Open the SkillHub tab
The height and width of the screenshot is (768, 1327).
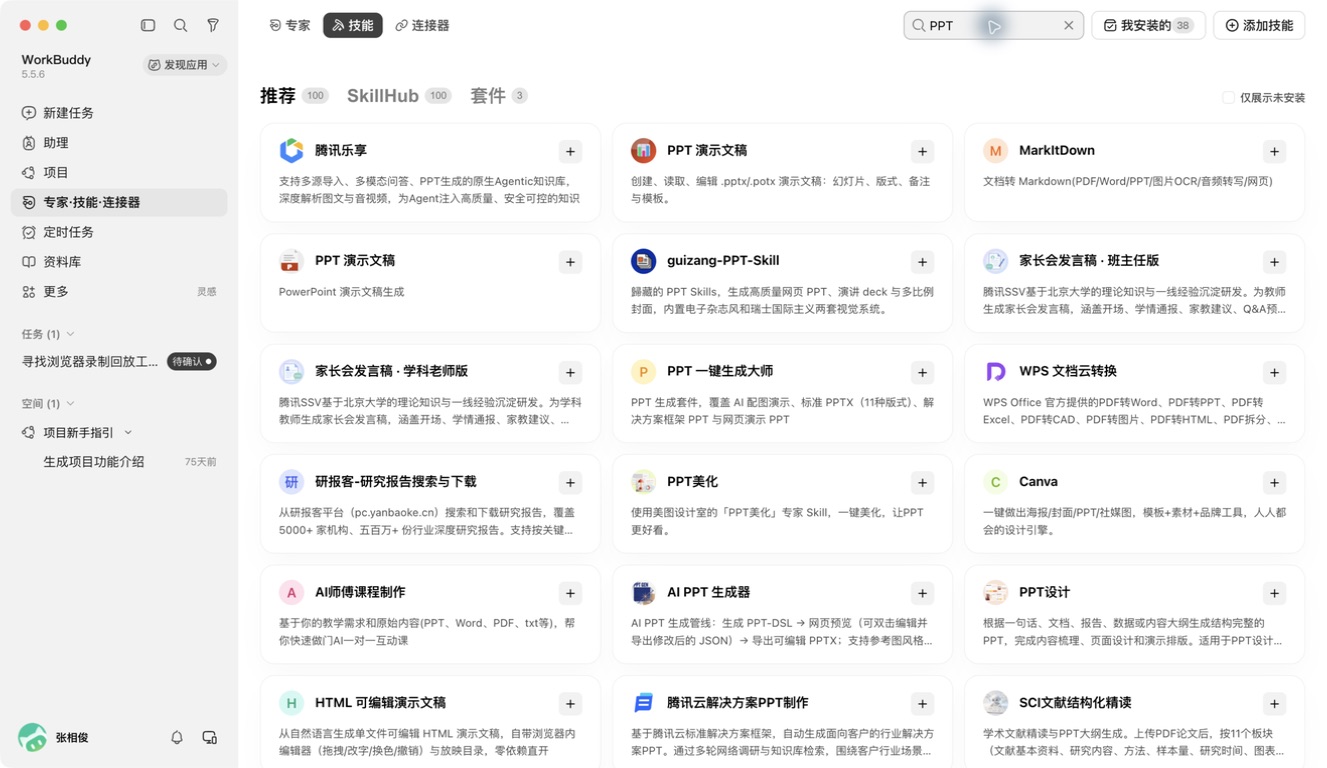399,96
